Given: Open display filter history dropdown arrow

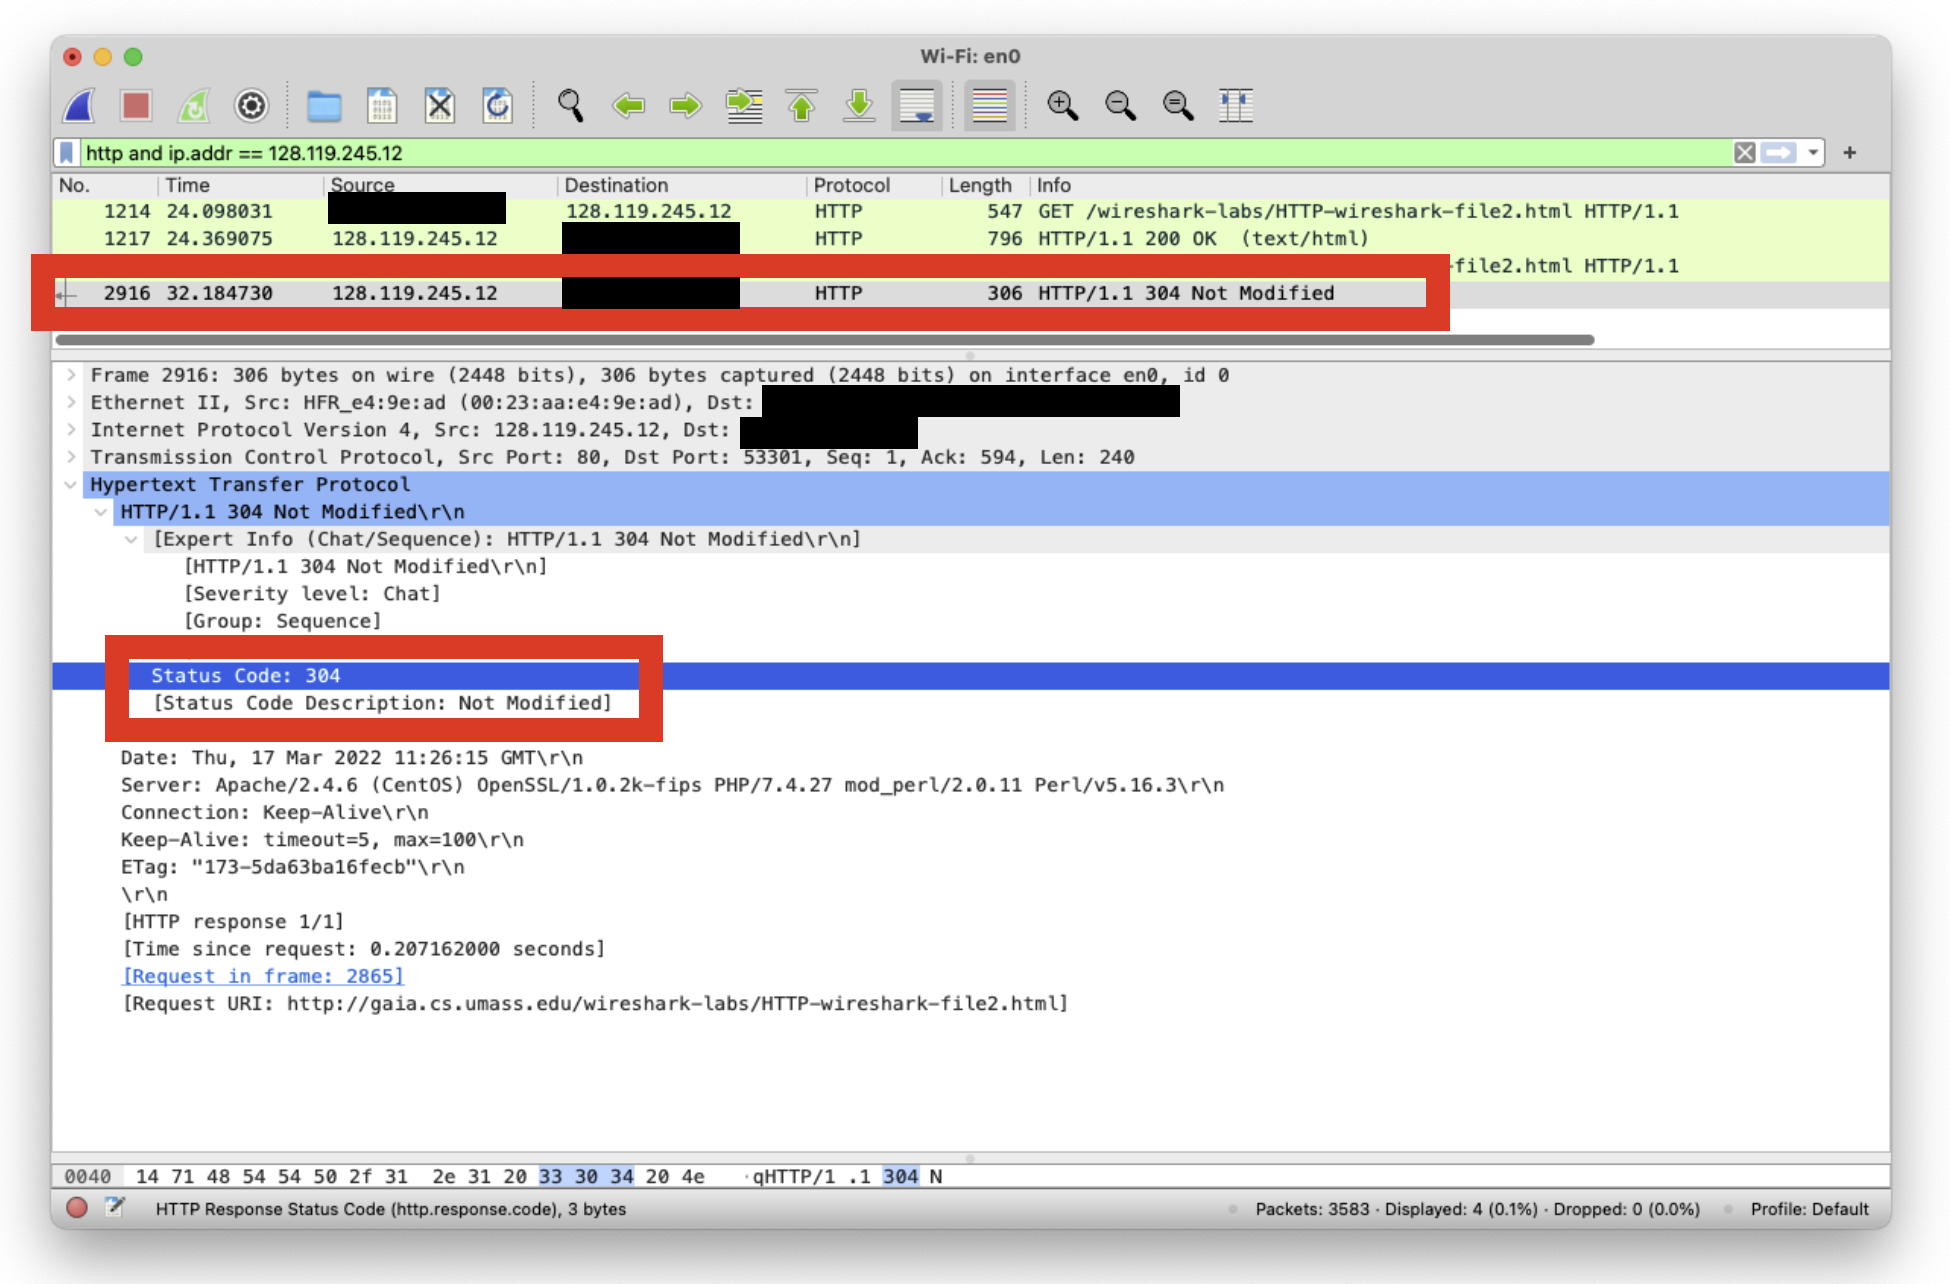Looking at the screenshot, I should (x=1812, y=153).
